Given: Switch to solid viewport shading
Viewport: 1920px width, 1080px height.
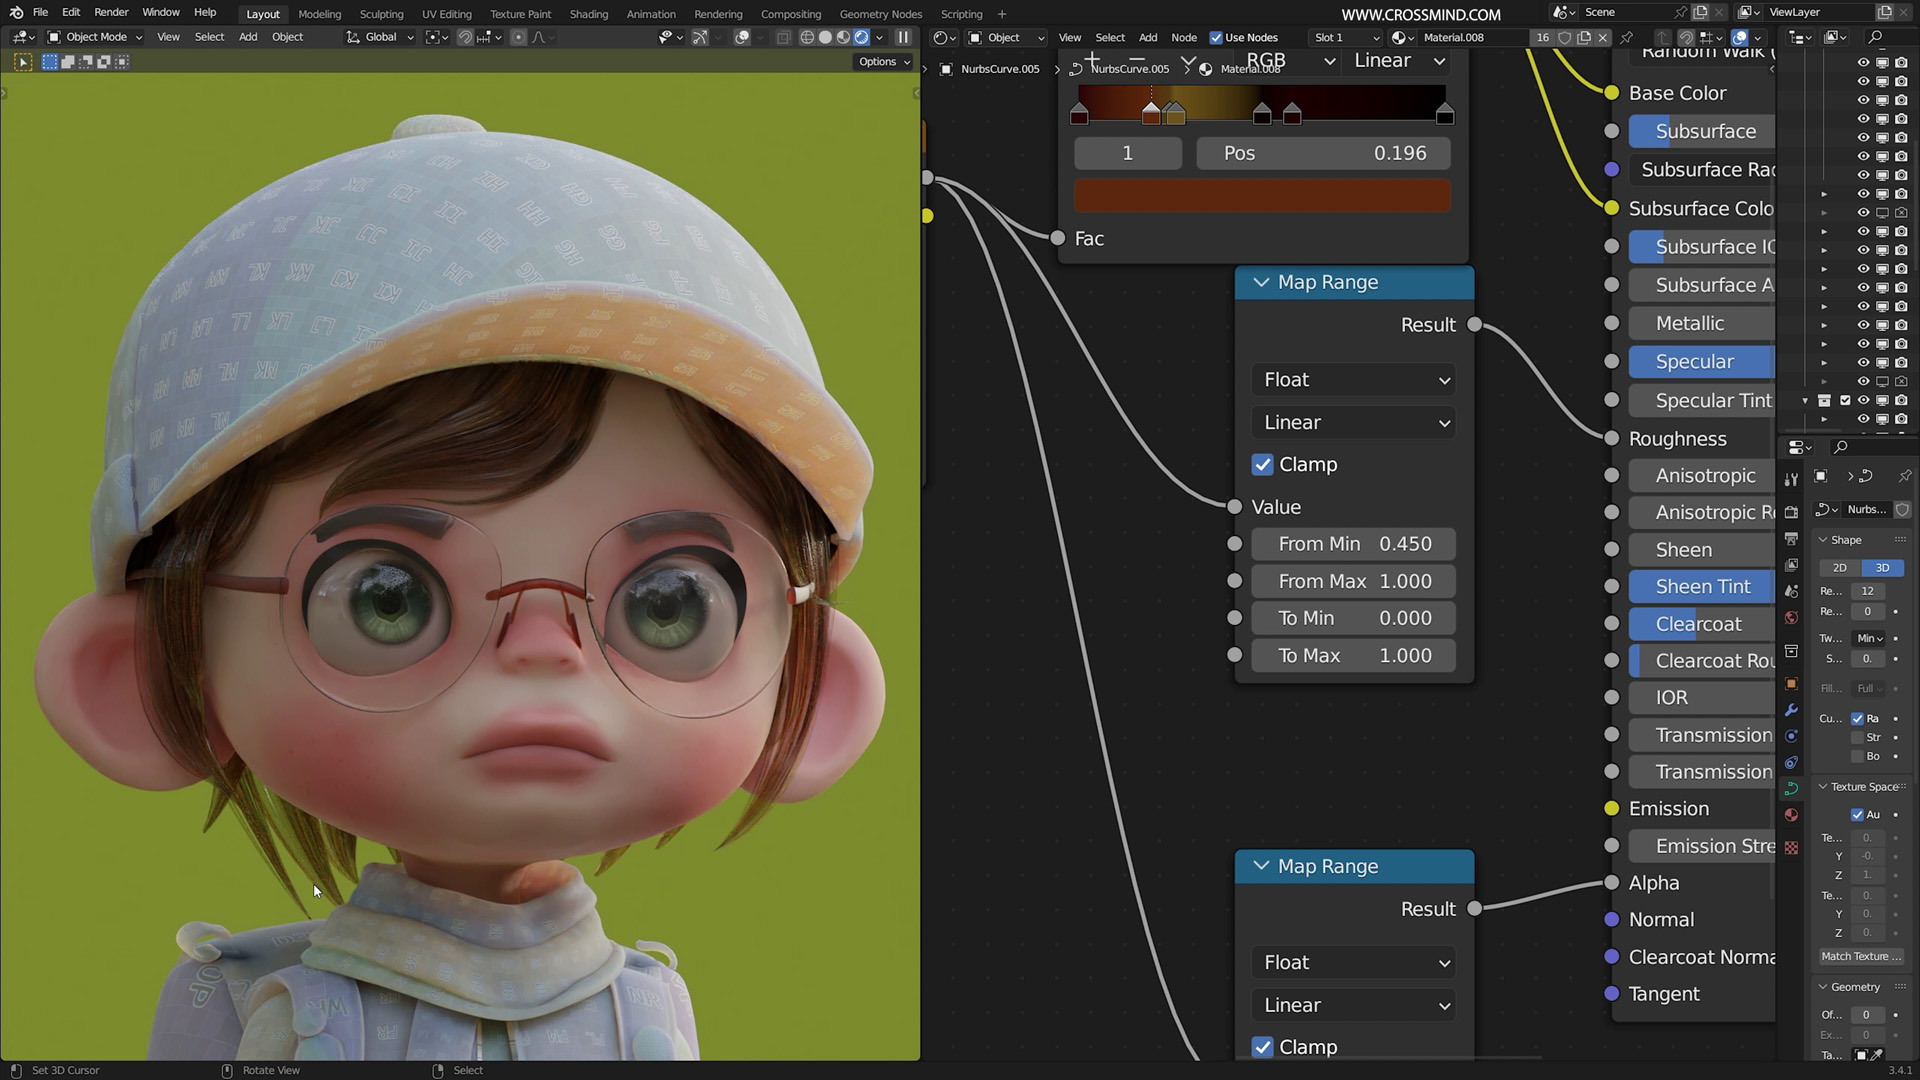Looking at the screenshot, I should pyautogui.click(x=825, y=37).
